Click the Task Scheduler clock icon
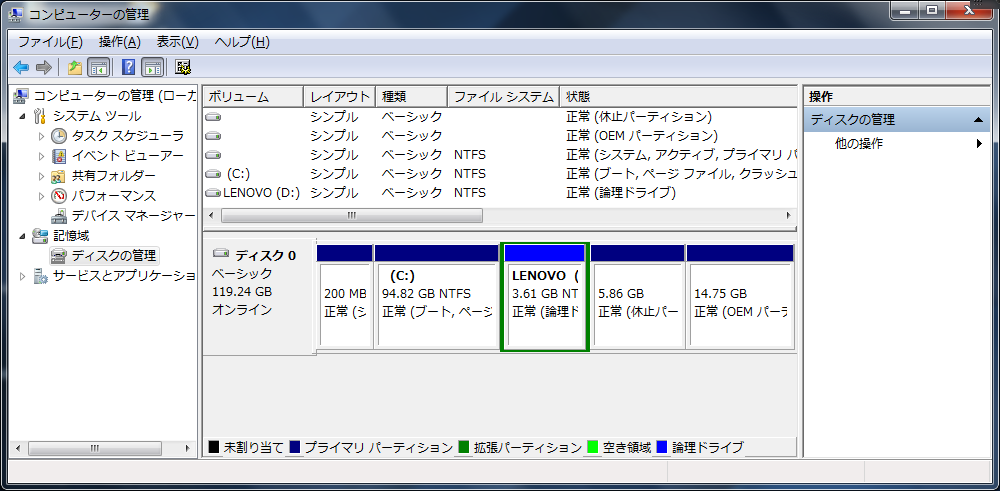Viewport: 1000px width, 491px height. (59, 136)
